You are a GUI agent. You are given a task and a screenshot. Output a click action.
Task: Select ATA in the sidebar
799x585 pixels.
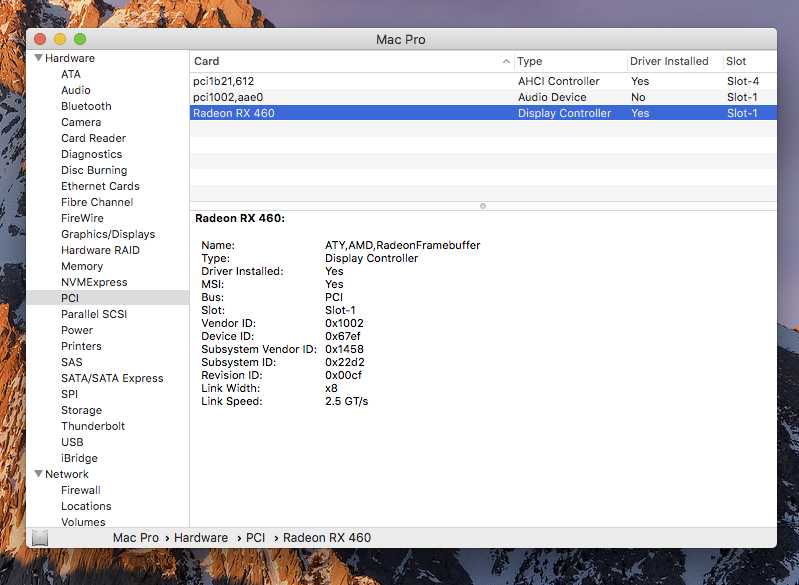[71, 74]
